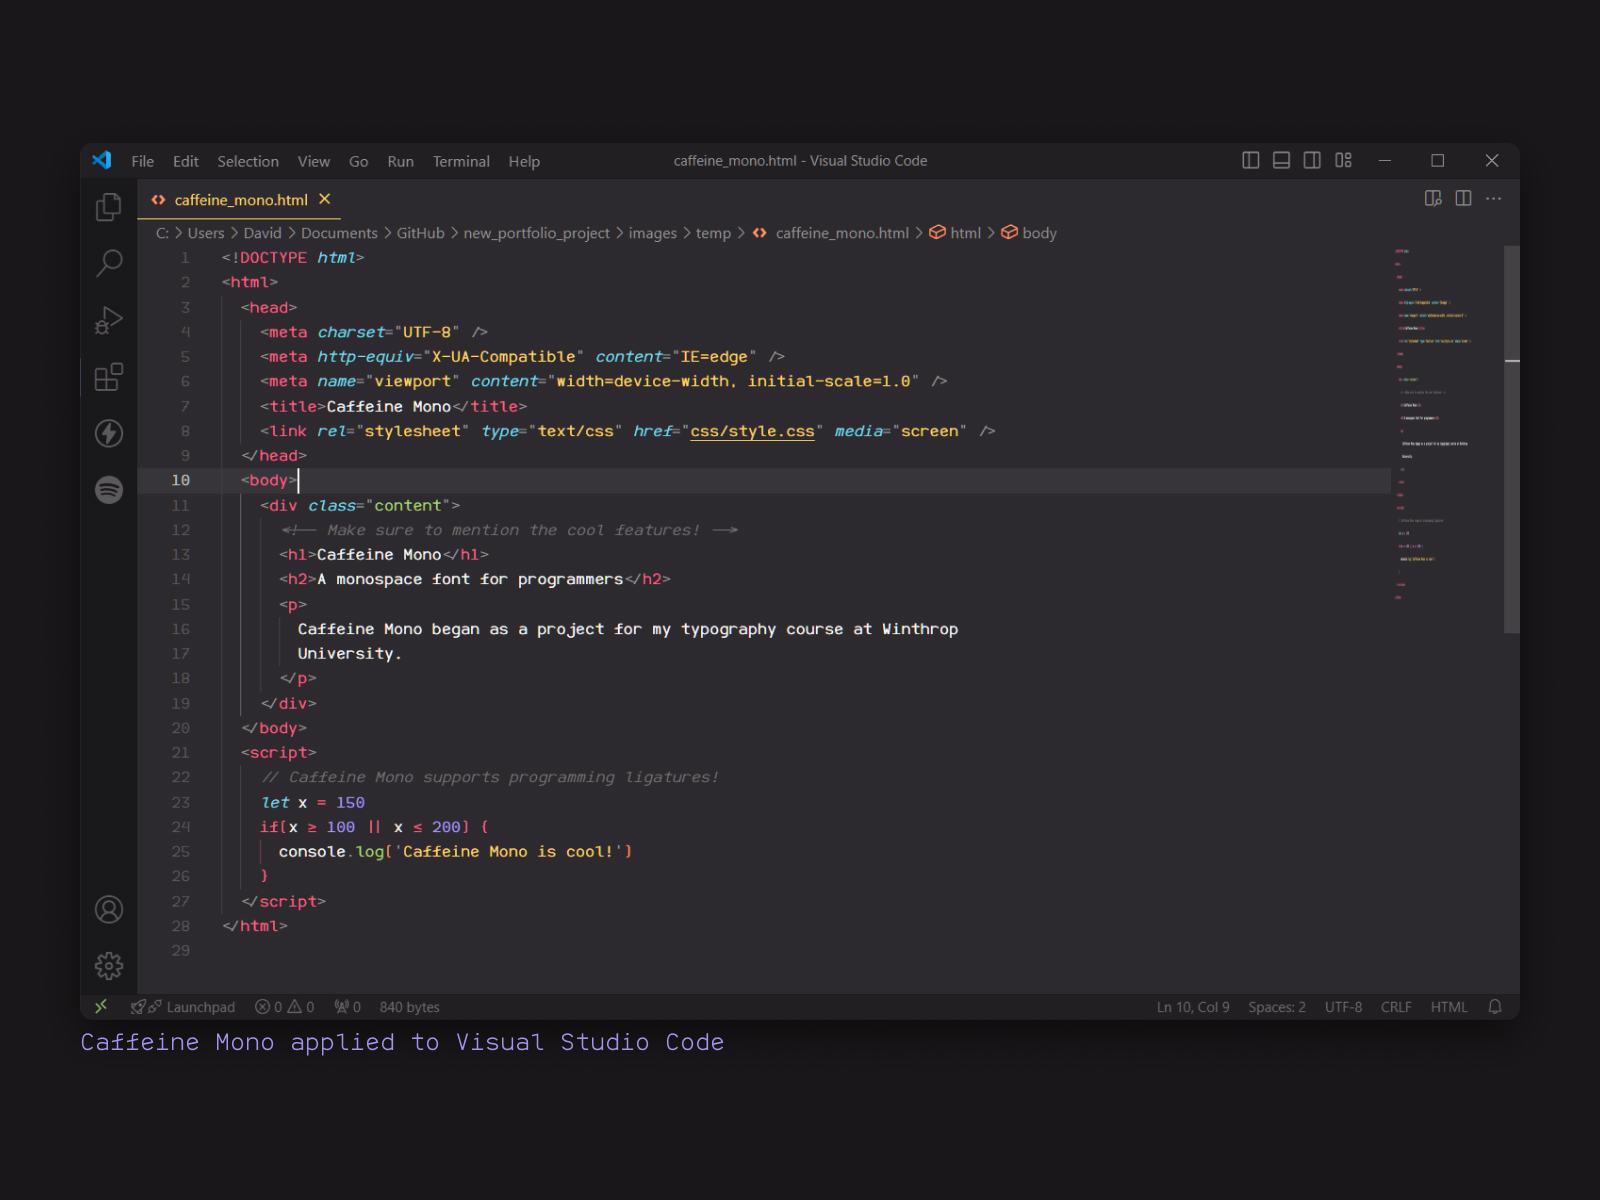1600x1200 pixels.
Task: Open the Manage gear icon
Action: tap(108, 965)
